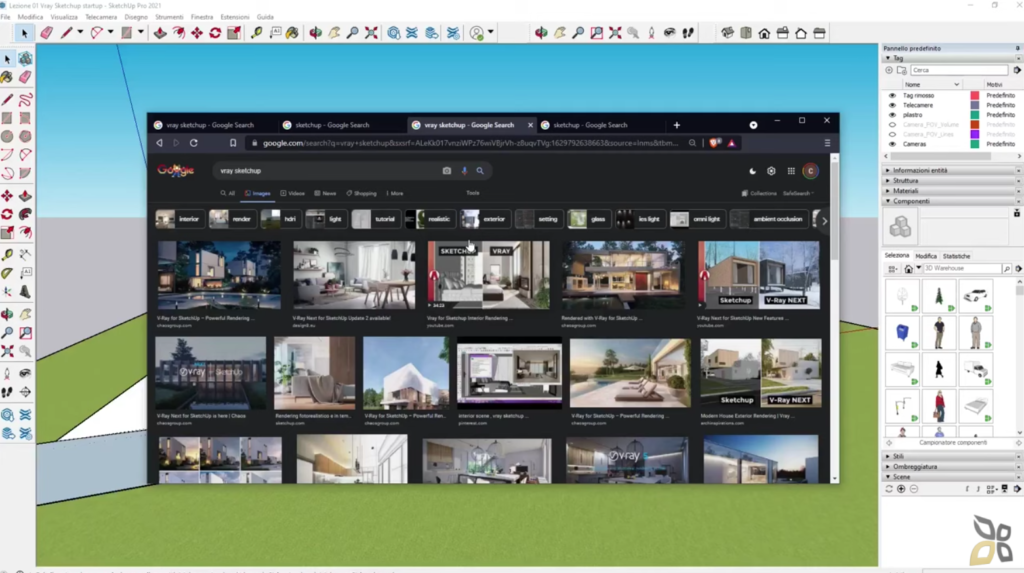1024x573 pixels.
Task: Switch to first 'vray sketchup' browser tab
Action: 210,125
